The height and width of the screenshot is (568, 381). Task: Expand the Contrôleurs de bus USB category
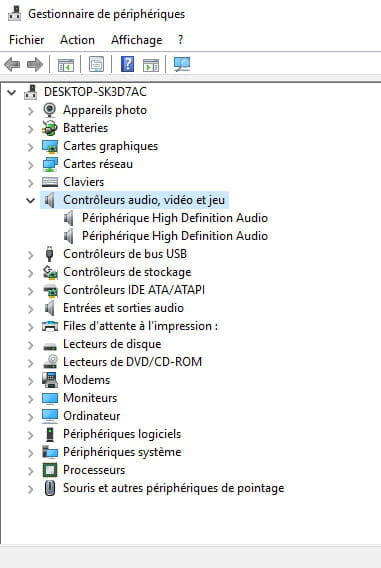point(31,255)
